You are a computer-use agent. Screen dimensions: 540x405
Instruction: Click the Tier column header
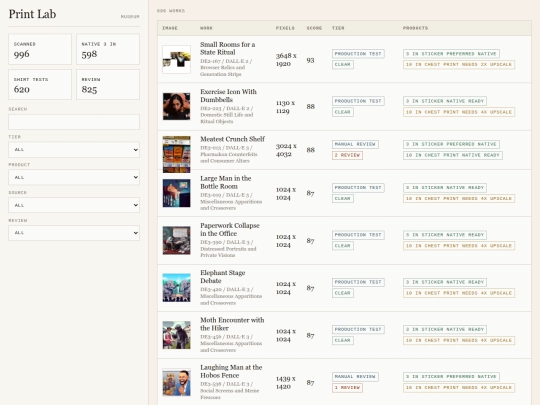pyautogui.click(x=338, y=28)
